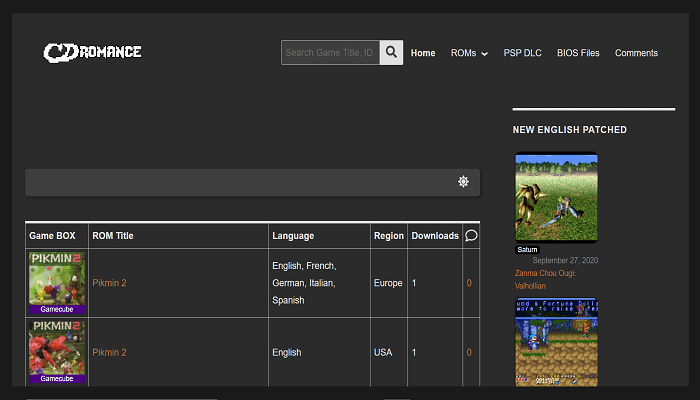The height and width of the screenshot is (400, 700).
Task: Open comments count 0 for Europe row
Action: click(x=469, y=283)
